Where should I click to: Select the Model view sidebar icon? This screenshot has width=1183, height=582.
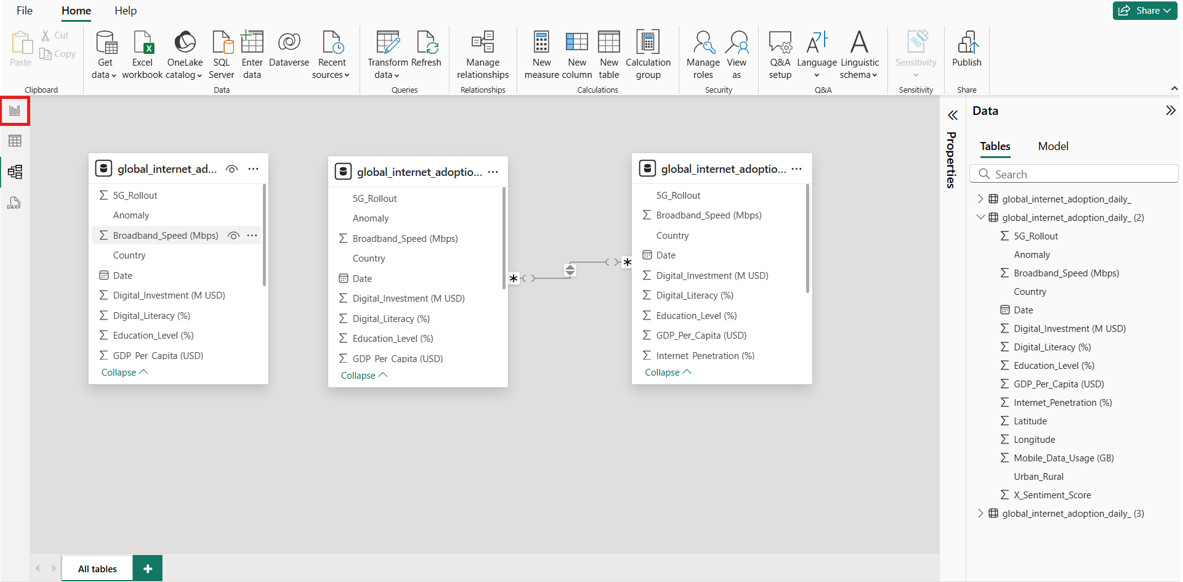(16, 170)
